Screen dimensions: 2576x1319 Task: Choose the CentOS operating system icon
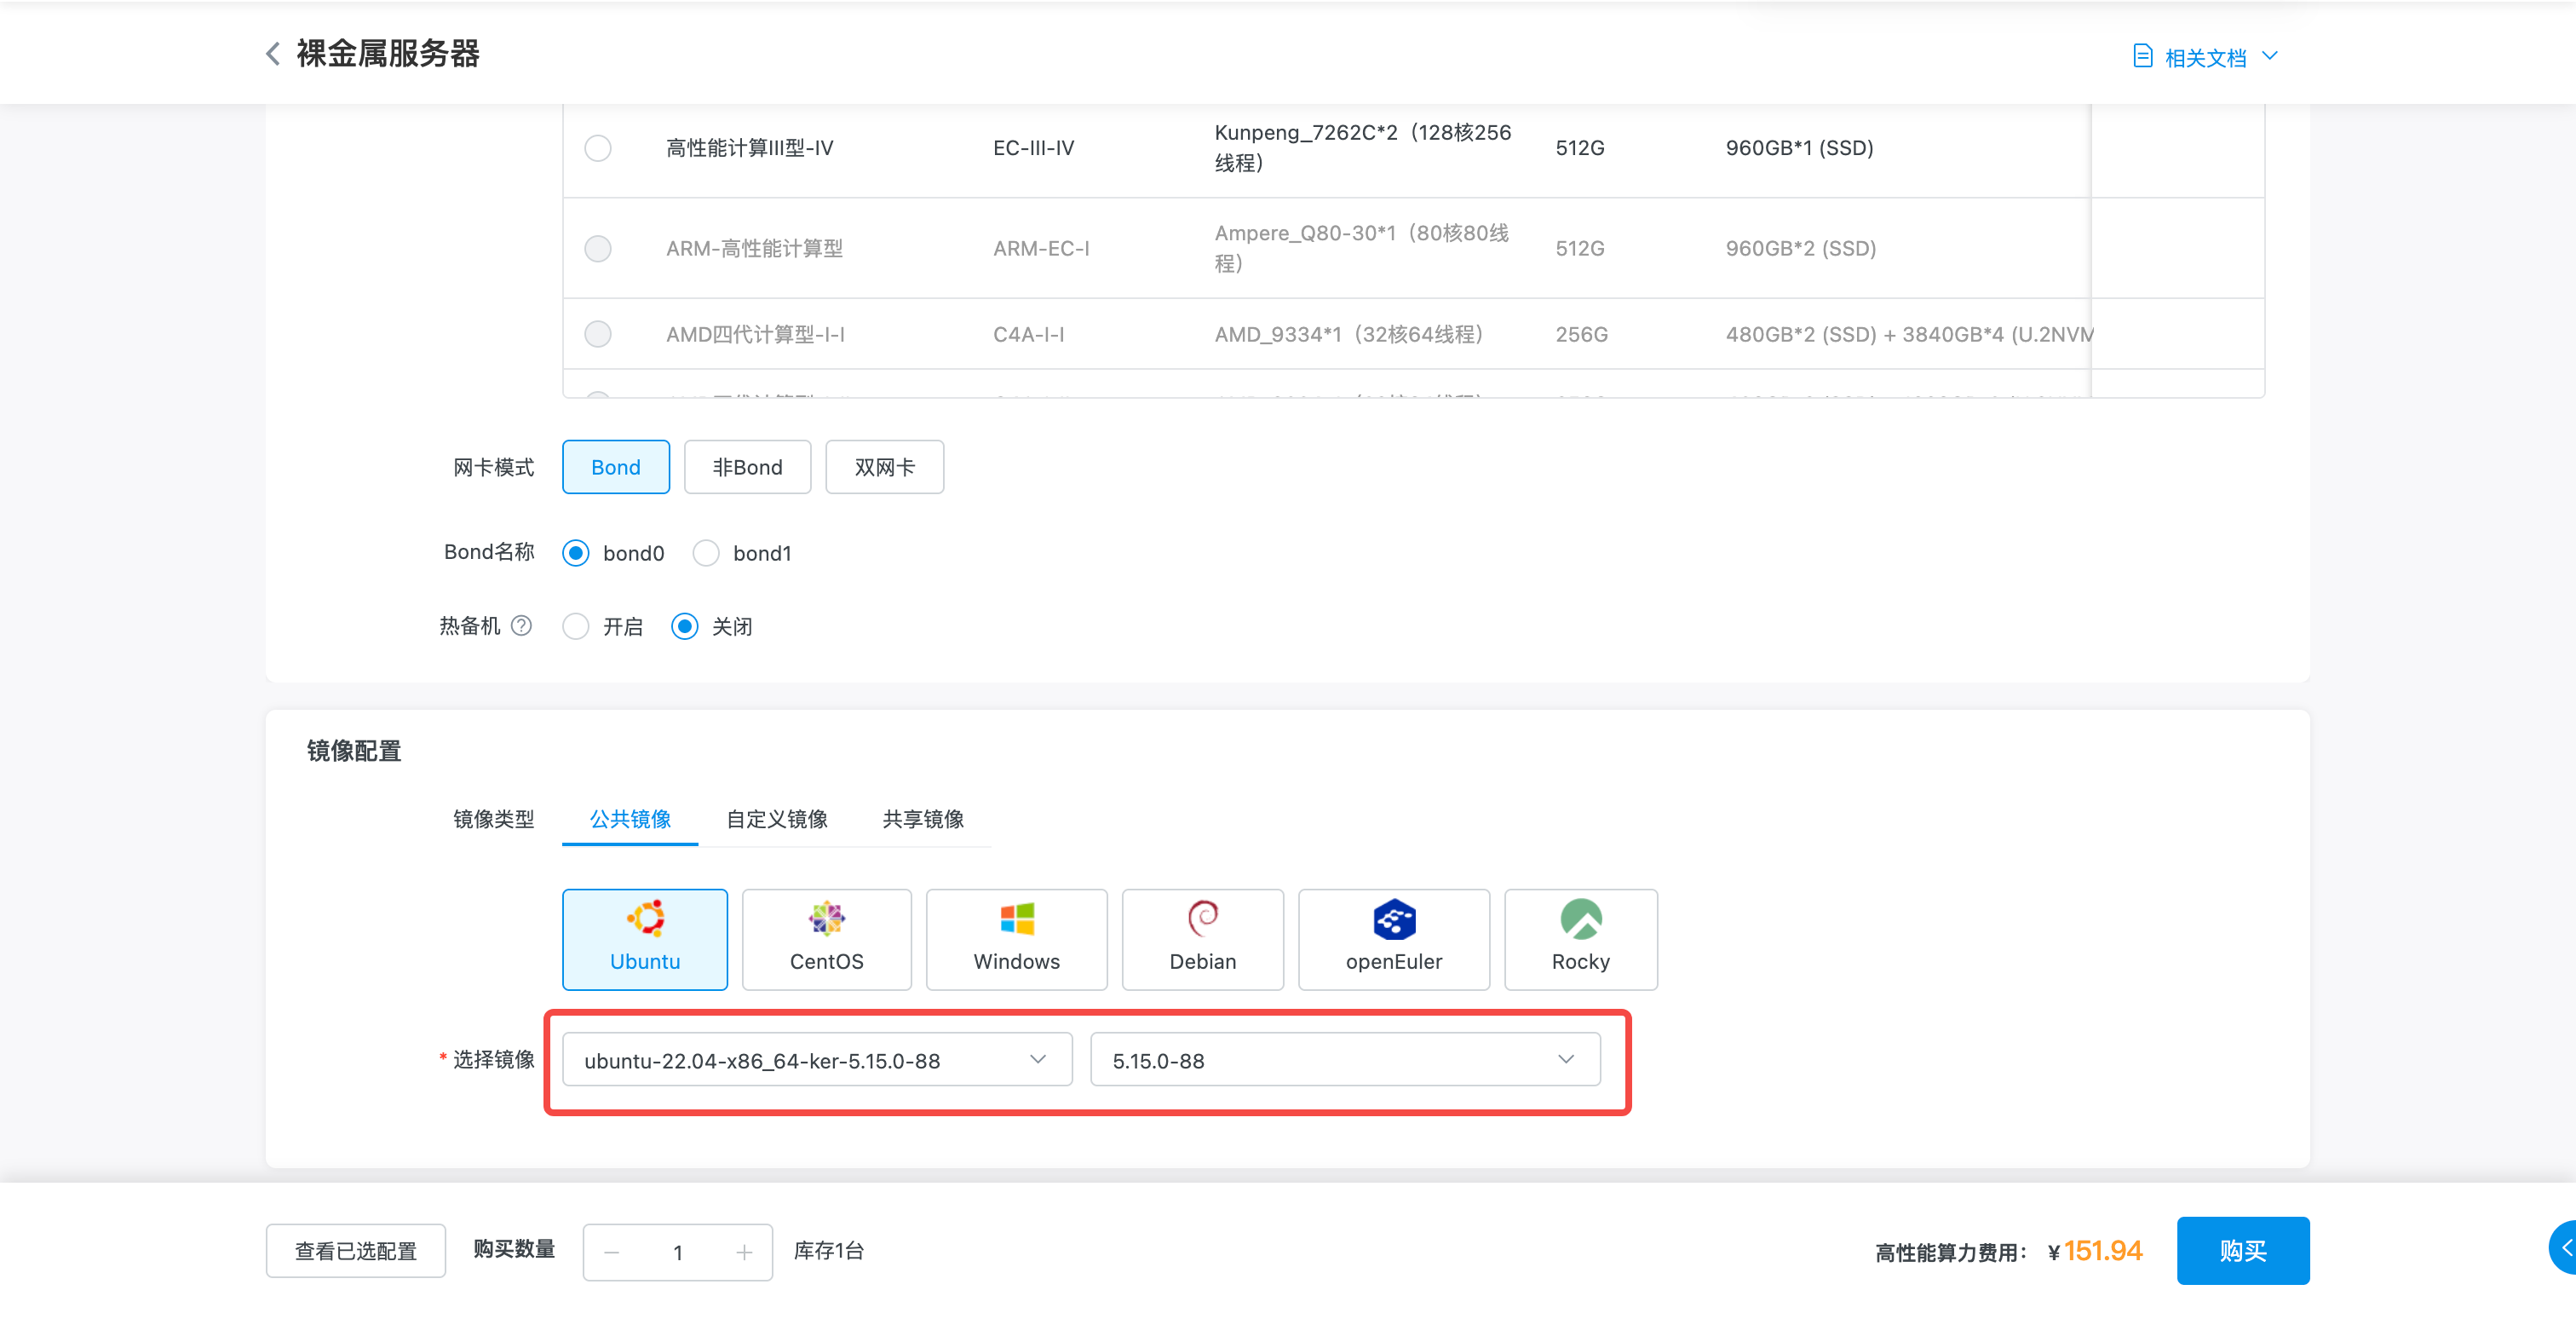pos(826,917)
